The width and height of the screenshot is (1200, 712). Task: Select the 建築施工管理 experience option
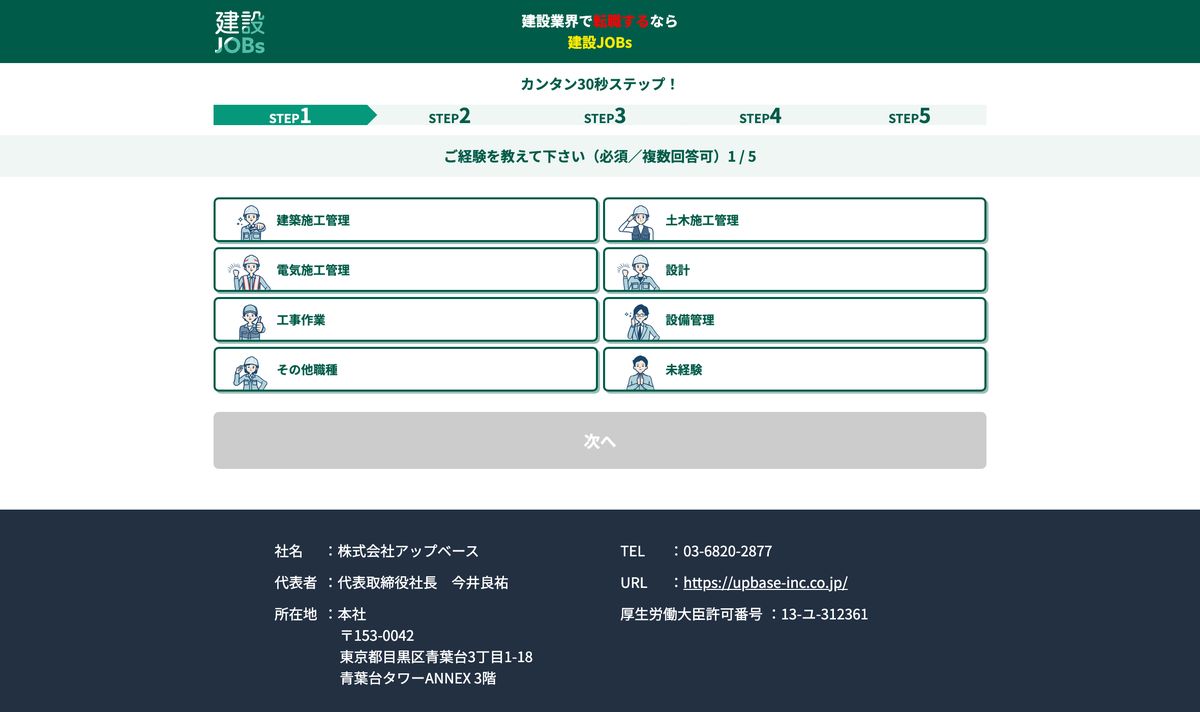[405, 220]
